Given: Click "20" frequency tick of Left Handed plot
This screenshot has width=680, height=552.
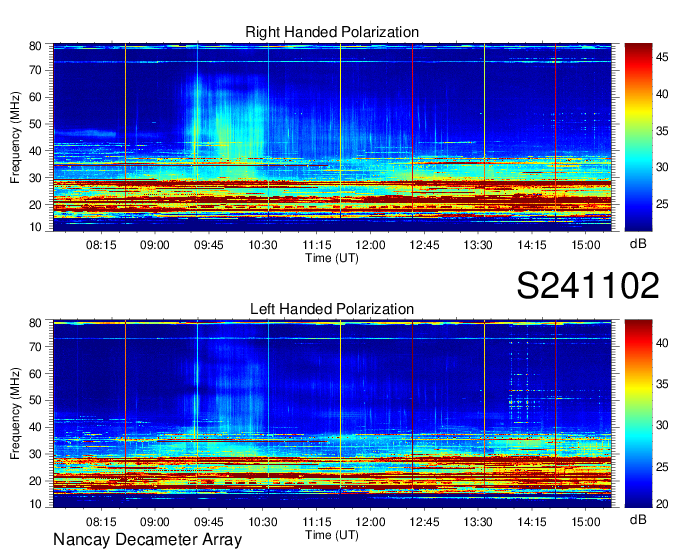Looking at the screenshot, I should coord(35,481).
